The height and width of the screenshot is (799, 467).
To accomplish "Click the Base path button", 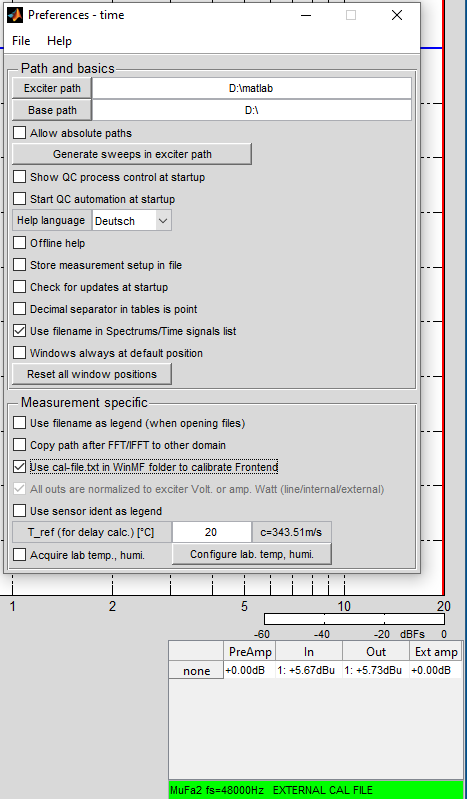I will (x=52, y=110).
